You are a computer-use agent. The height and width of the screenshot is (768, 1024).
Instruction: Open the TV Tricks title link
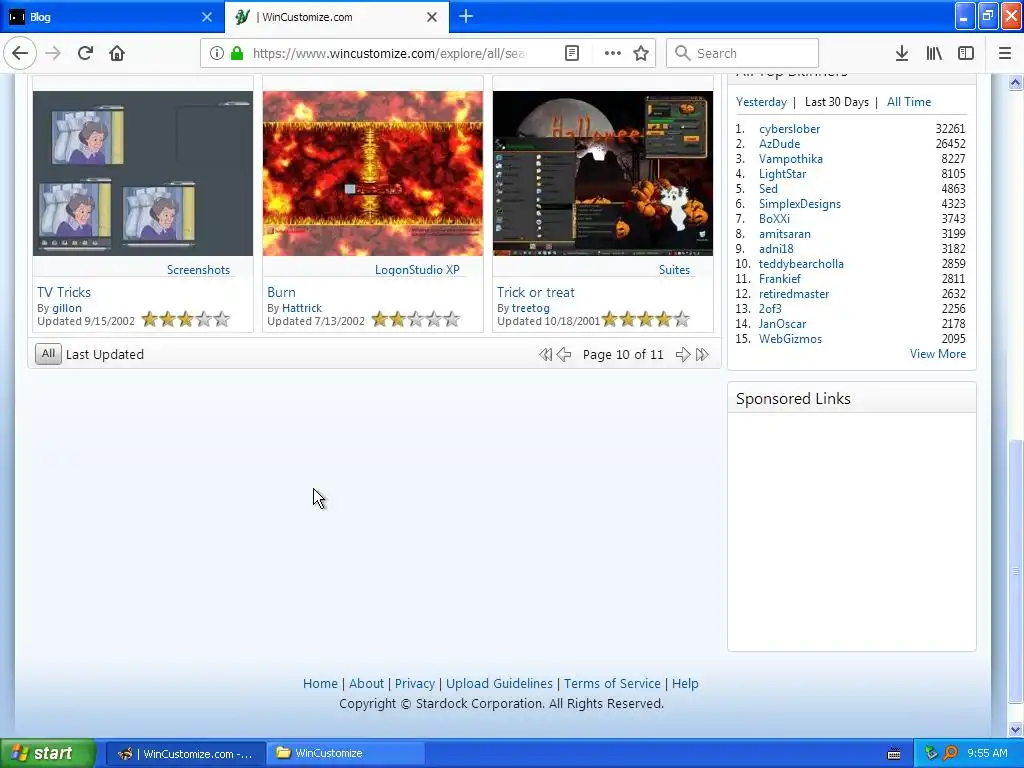(64, 293)
